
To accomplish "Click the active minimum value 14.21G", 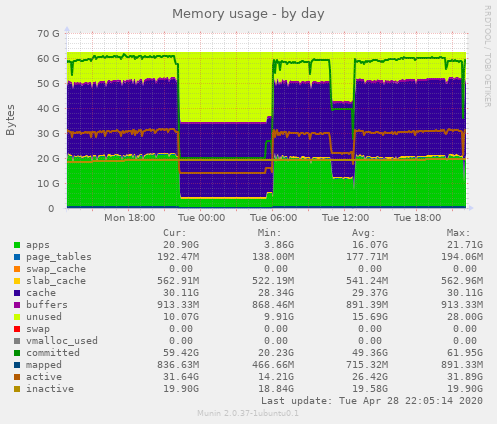I will [276, 377].
